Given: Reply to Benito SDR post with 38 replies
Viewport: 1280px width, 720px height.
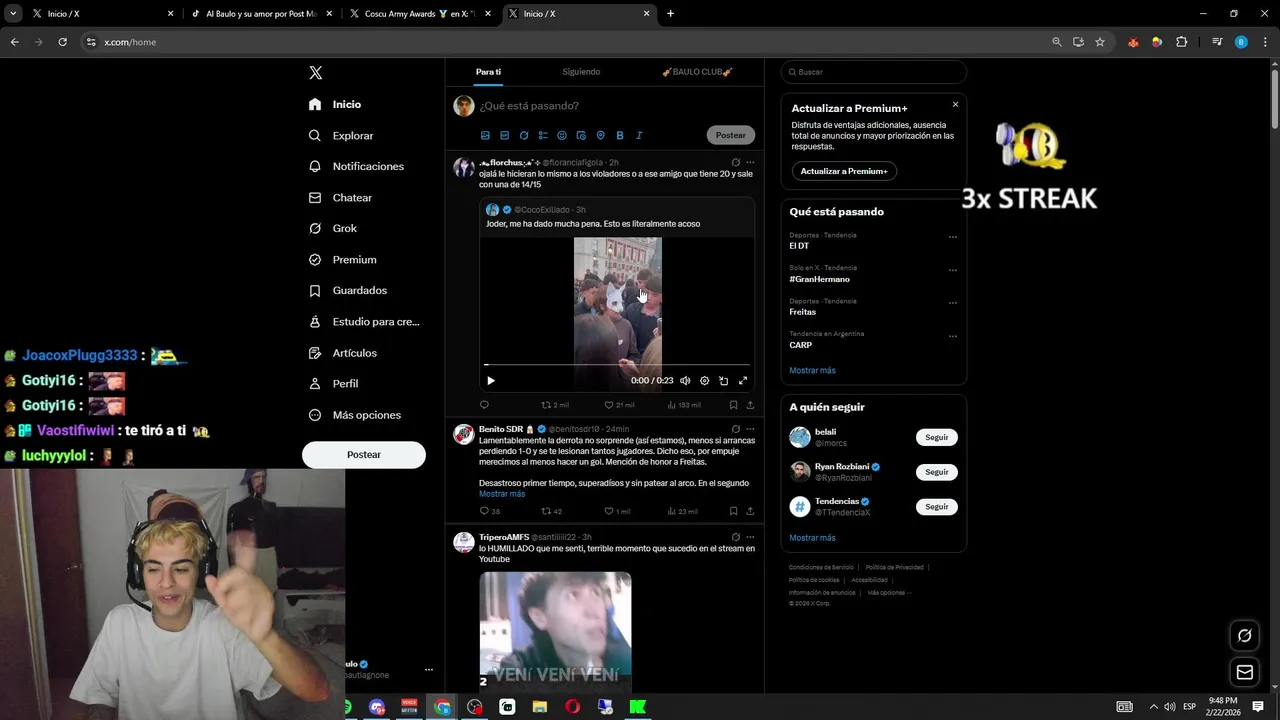Looking at the screenshot, I should (x=489, y=511).
